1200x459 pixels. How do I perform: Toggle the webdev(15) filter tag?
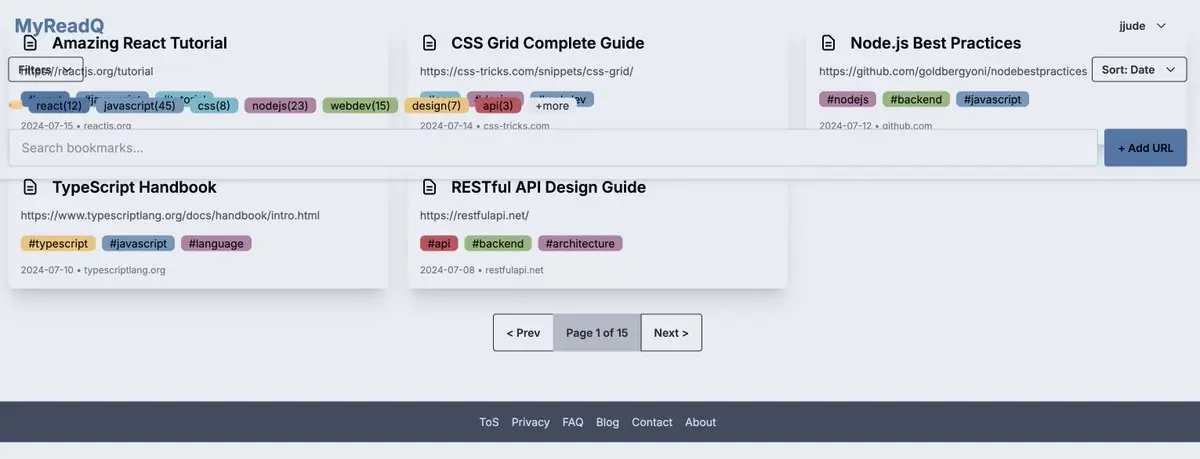[x=360, y=106]
